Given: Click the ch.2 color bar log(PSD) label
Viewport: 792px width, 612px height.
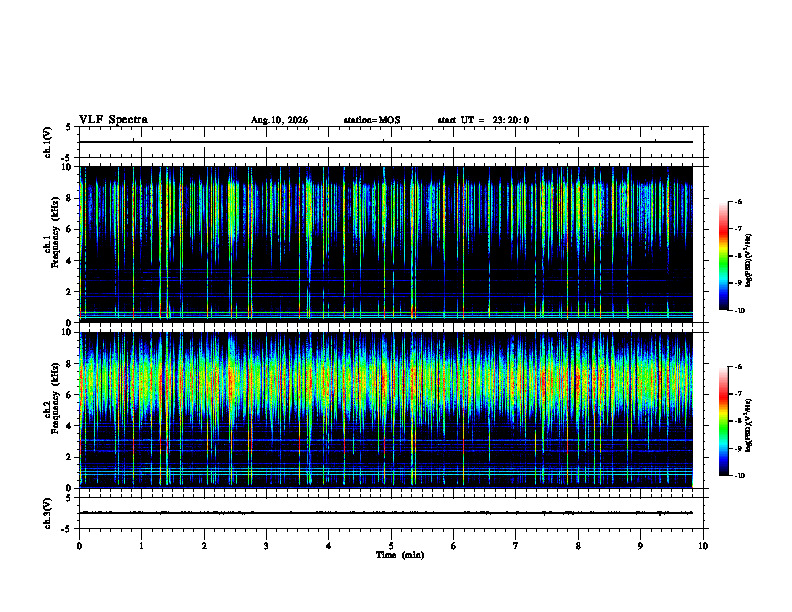Looking at the screenshot, I should click(x=749, y=427).
